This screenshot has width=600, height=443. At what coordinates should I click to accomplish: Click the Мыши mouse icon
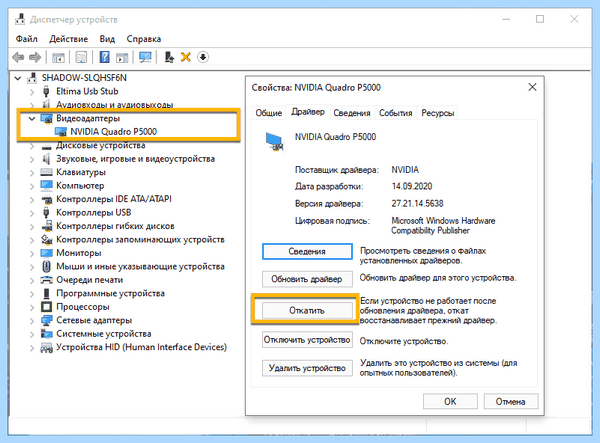(46, 266)
